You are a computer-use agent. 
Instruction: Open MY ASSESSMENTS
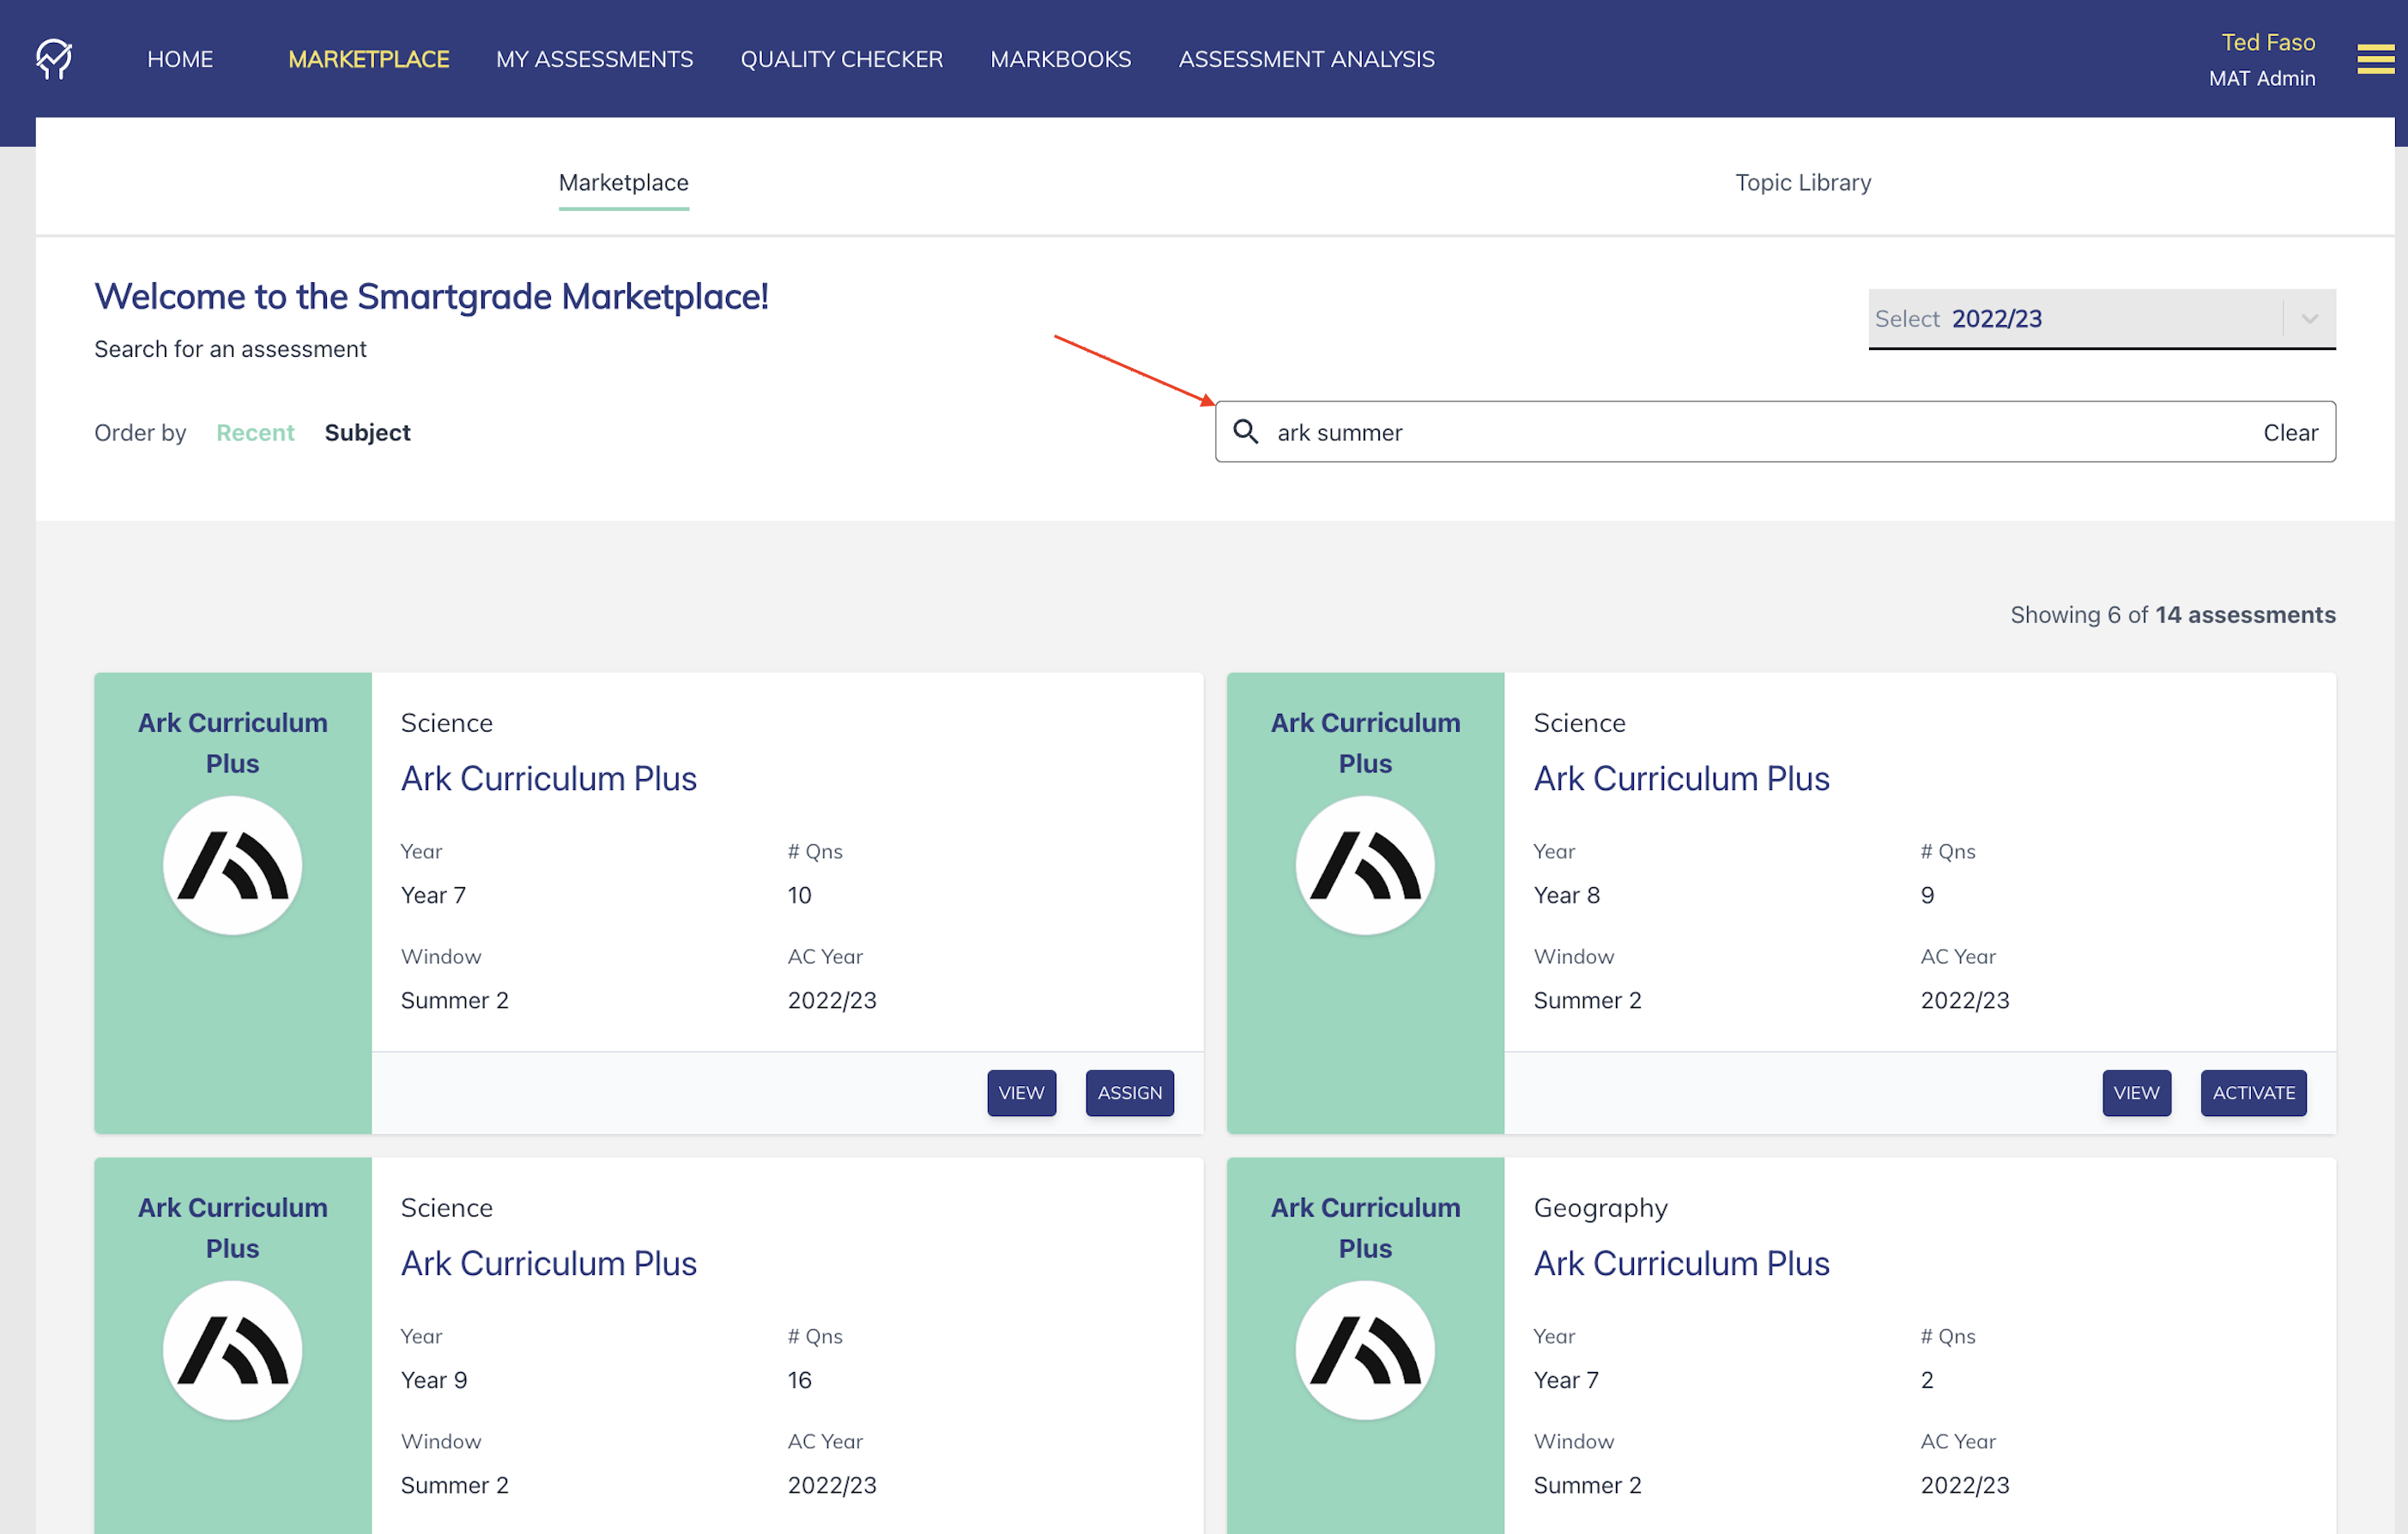(x=595, y=59)
